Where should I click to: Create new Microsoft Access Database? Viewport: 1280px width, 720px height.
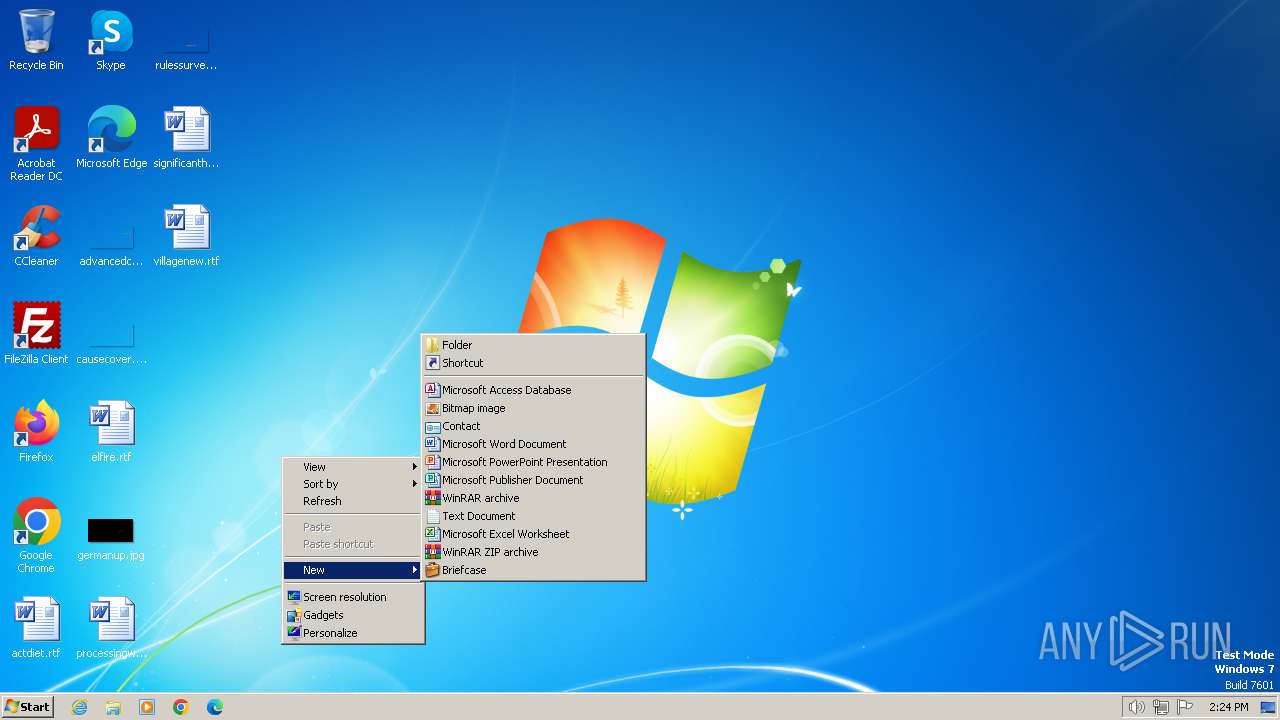click(533, 390)
